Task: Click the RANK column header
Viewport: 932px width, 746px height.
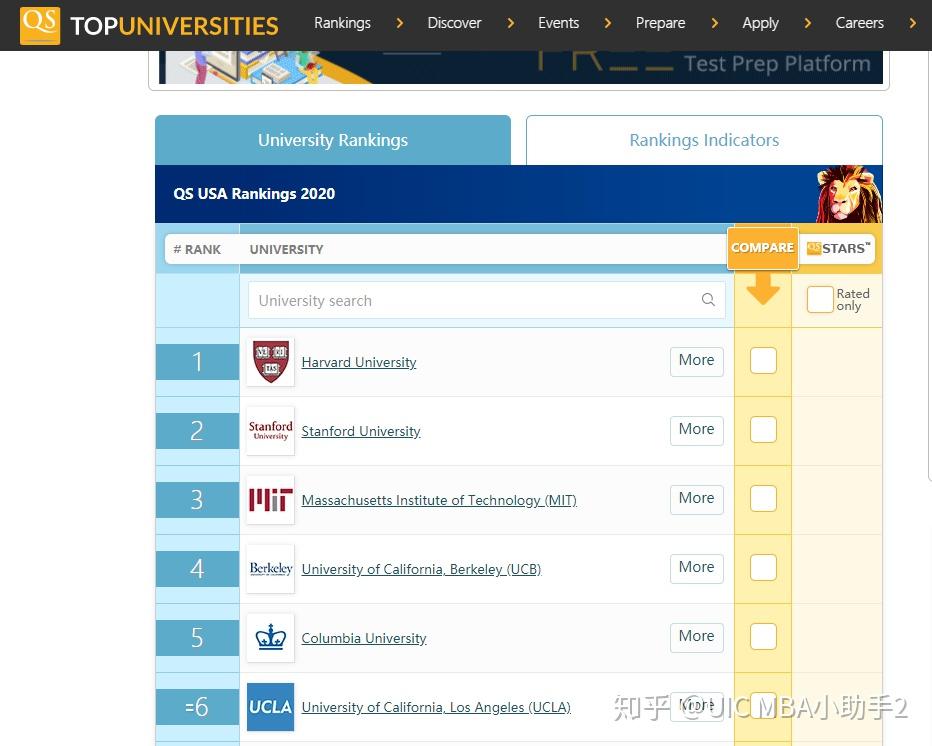Action: point(197,250)
